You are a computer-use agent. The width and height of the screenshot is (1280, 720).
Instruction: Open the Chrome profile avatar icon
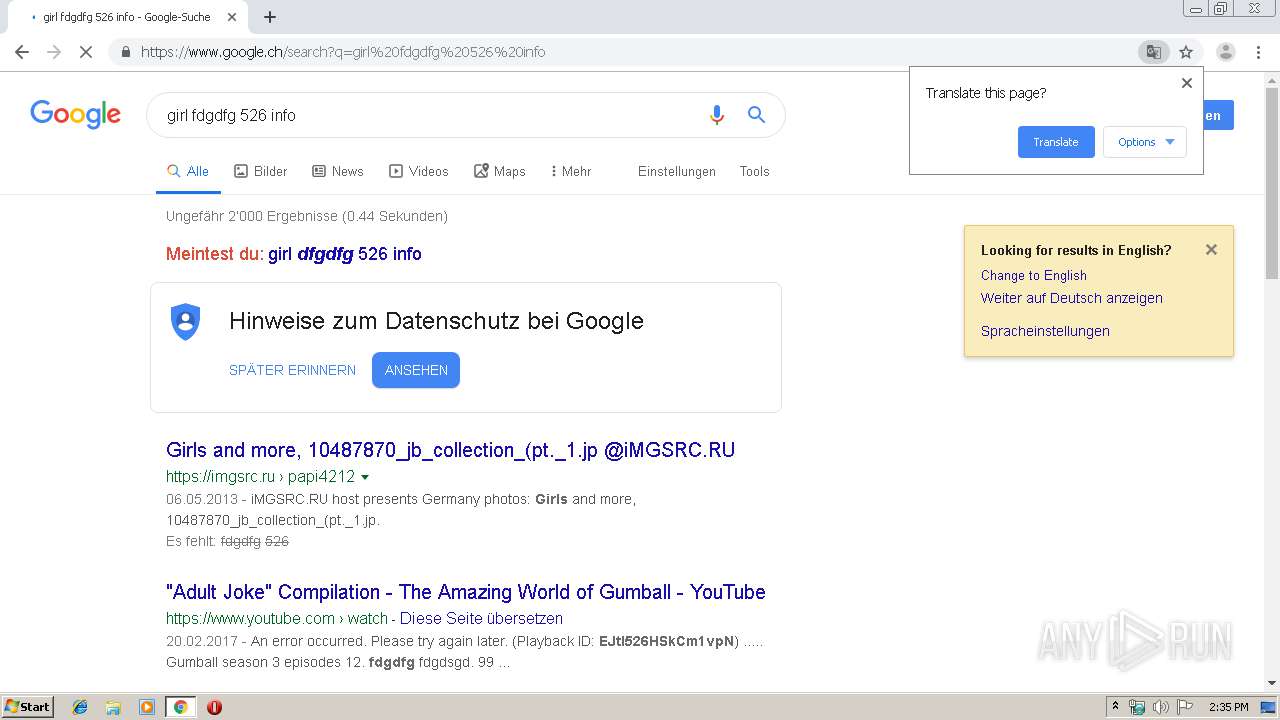(1225, 52)
